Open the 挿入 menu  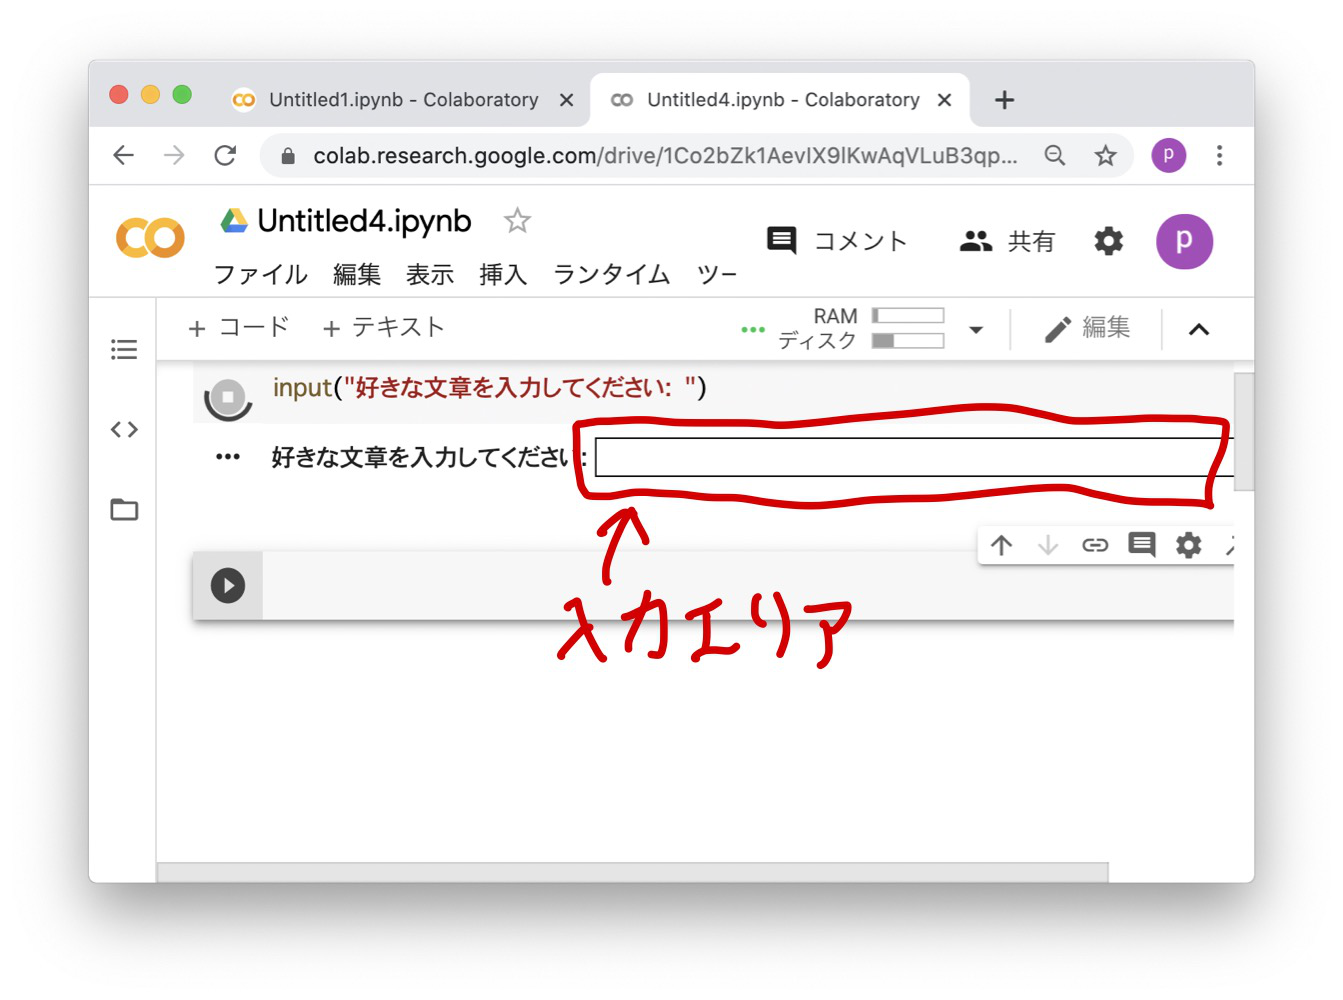(503, 274)
